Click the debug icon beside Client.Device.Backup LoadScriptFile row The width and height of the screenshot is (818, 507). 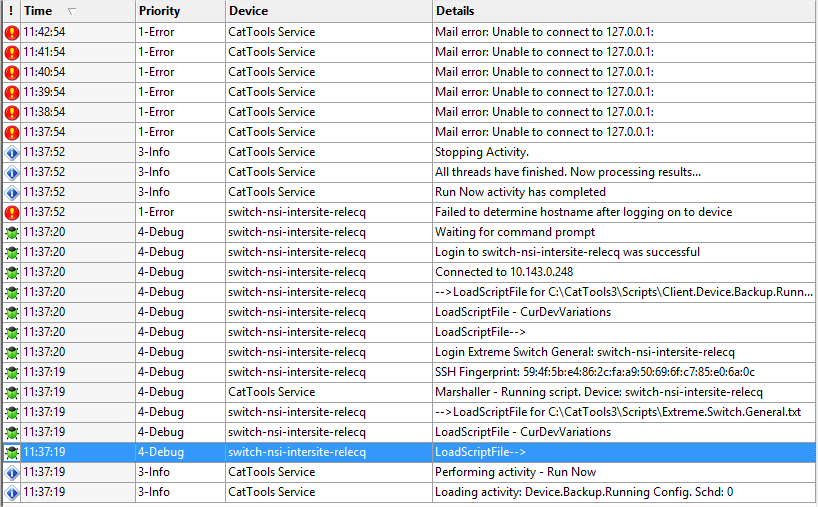coord(11,293)
